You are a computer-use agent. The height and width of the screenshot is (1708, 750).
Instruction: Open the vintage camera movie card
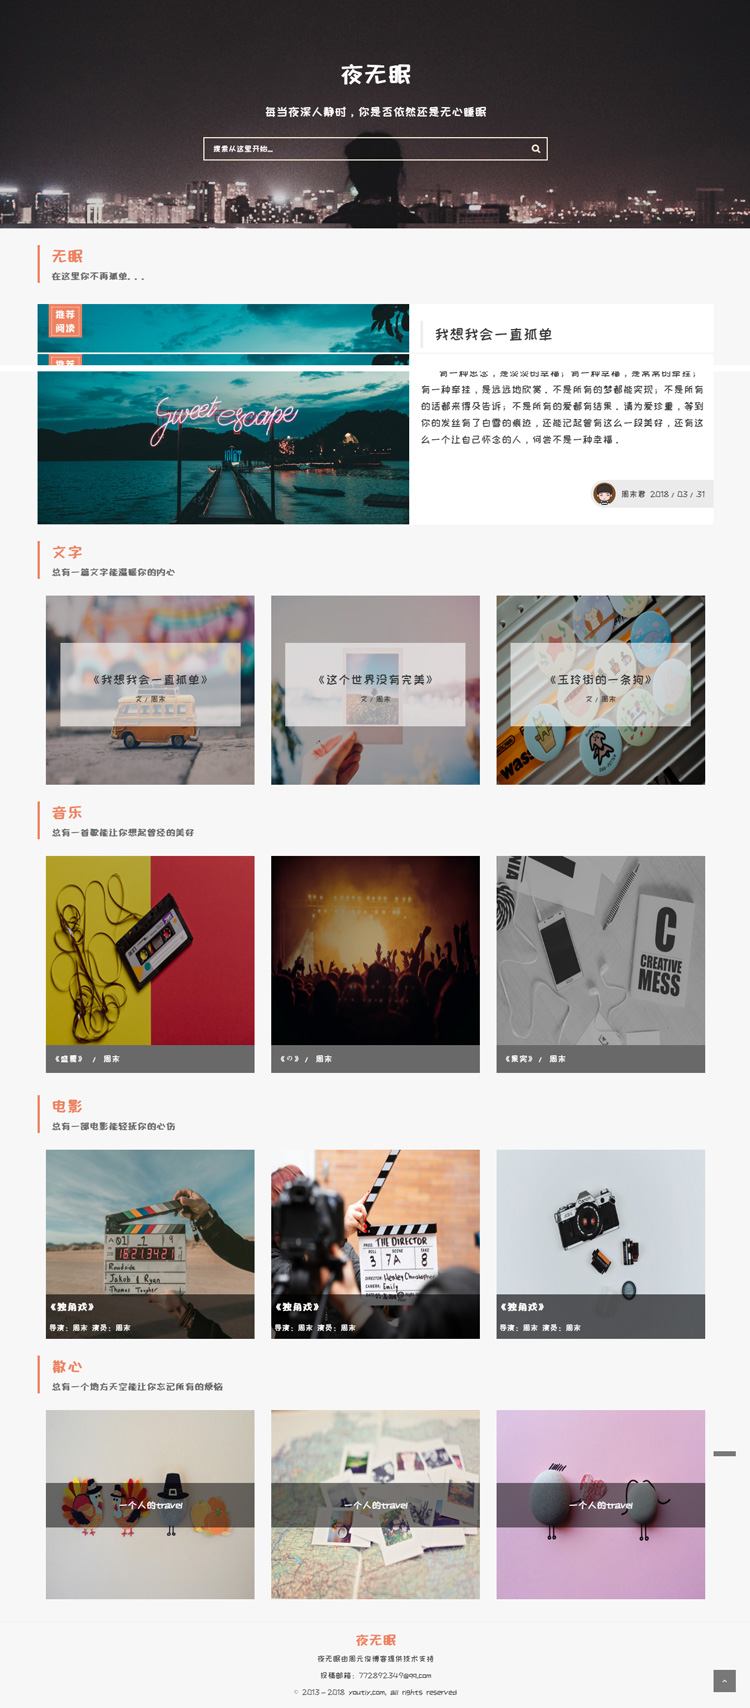coord(601,1244)
